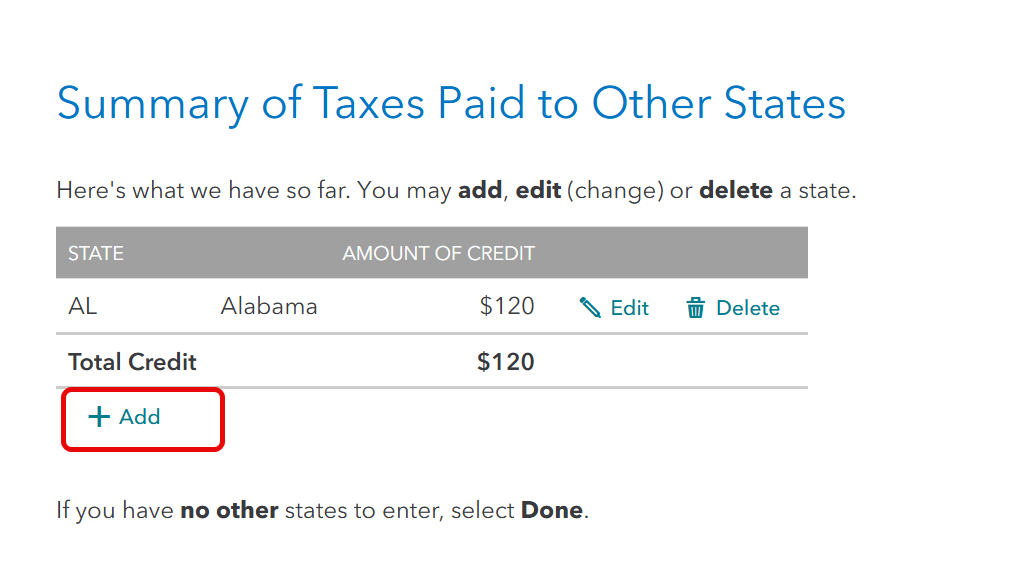Click the Here's what we have sentence
Image resolution: width=1026 pixels, height=563 pixels.
pos(456,191)
